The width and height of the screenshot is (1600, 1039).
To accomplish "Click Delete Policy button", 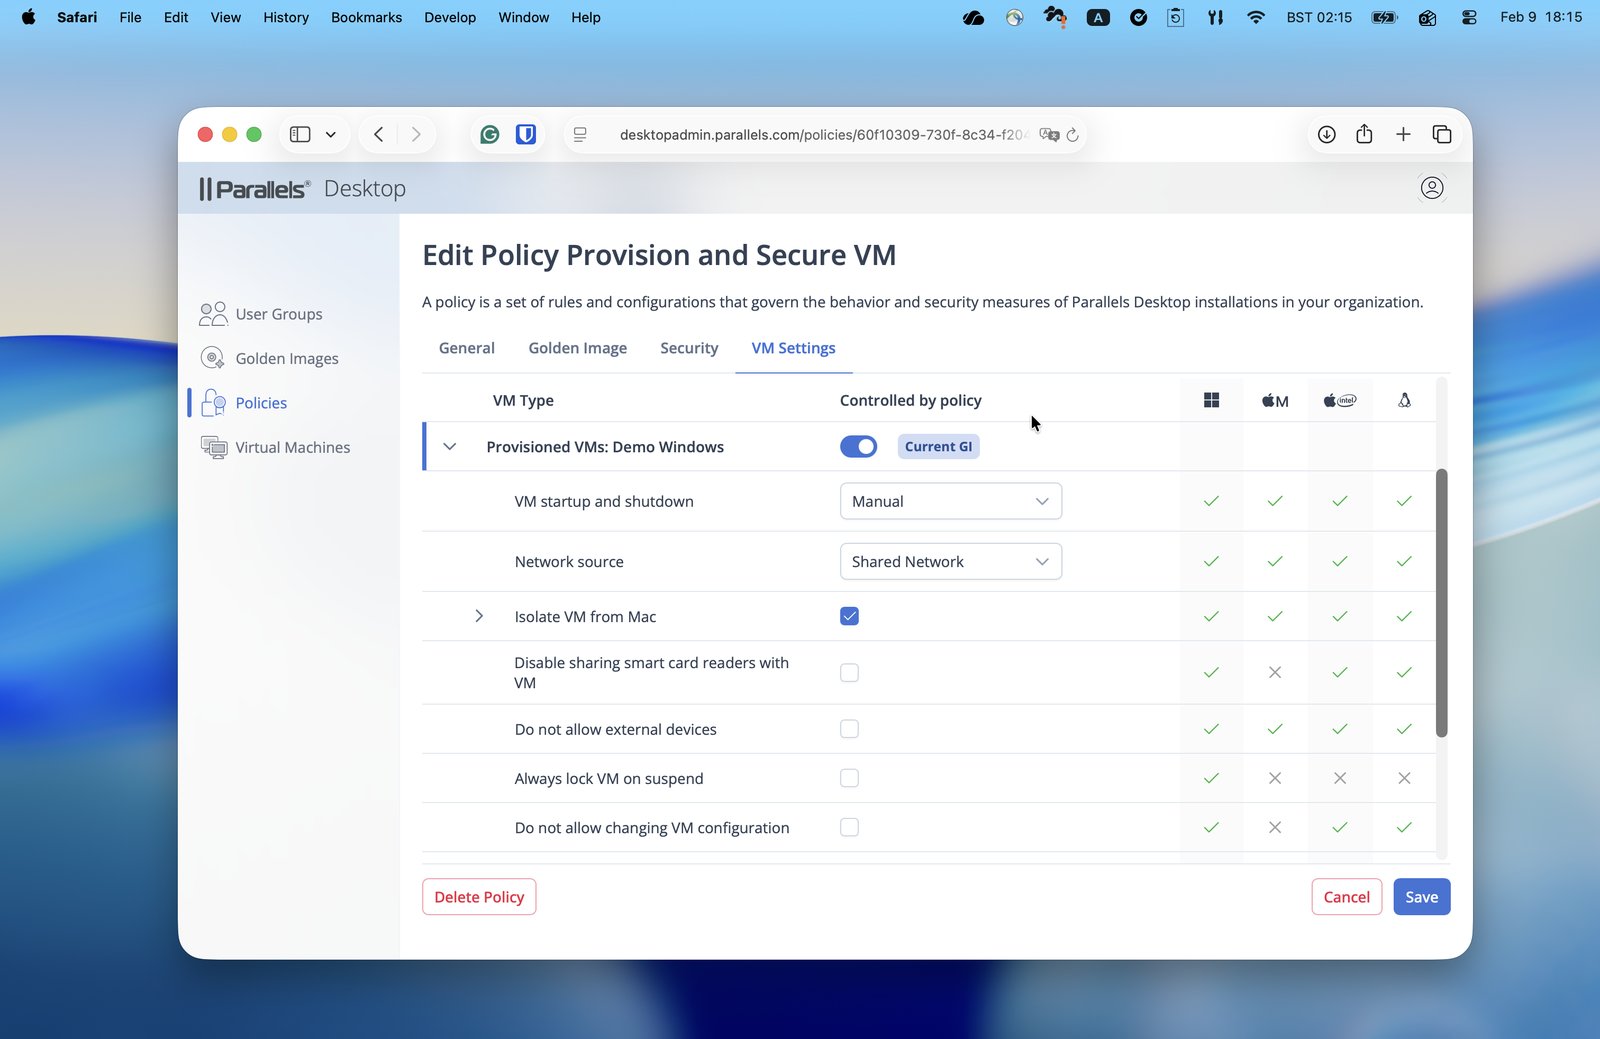I will 479,897.
